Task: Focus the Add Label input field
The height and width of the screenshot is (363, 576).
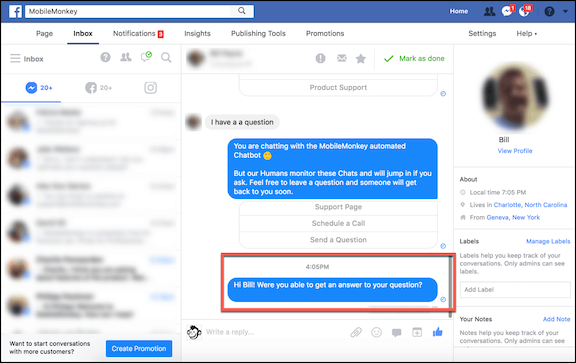Action: 515,290
